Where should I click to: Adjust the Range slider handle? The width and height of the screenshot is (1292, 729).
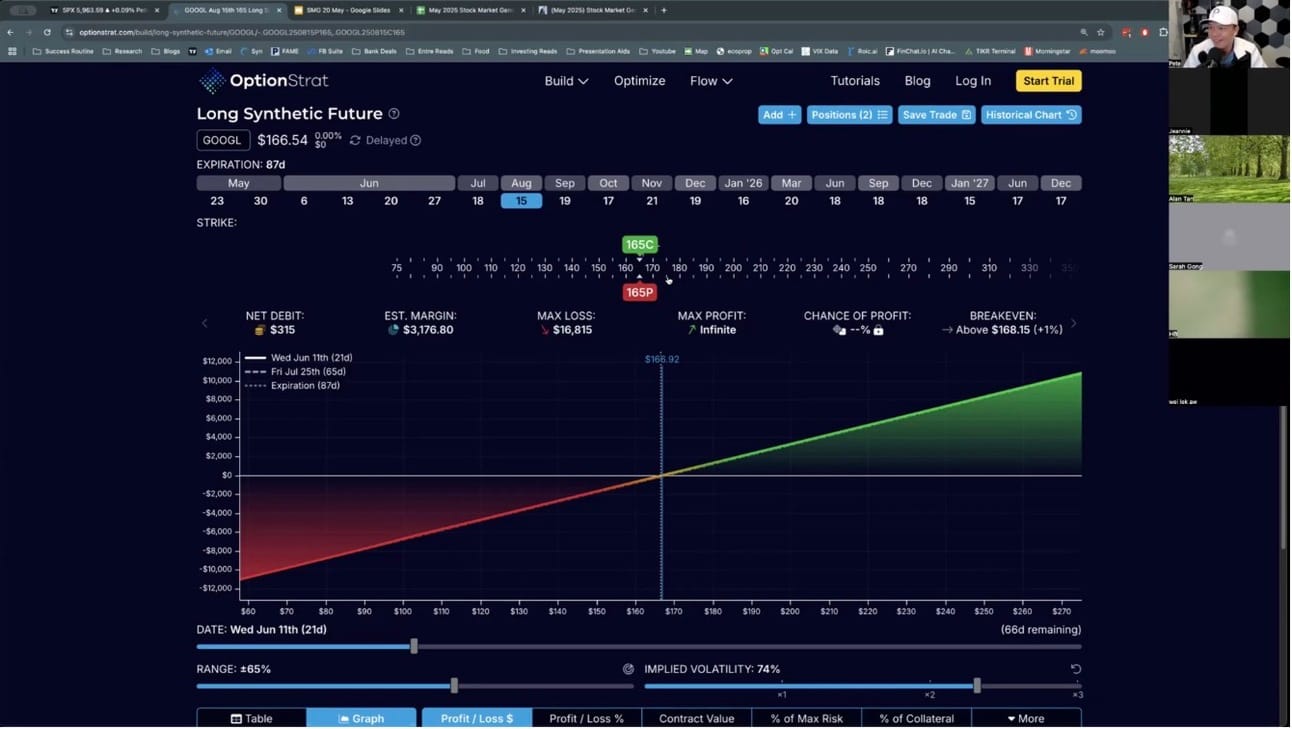[454, 686]
